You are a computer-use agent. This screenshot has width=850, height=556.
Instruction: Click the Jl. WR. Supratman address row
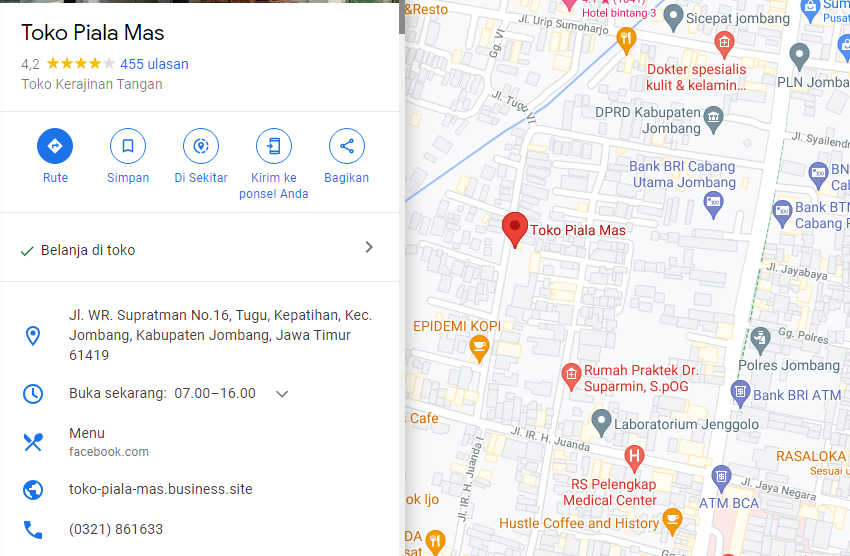coord(199,335)
